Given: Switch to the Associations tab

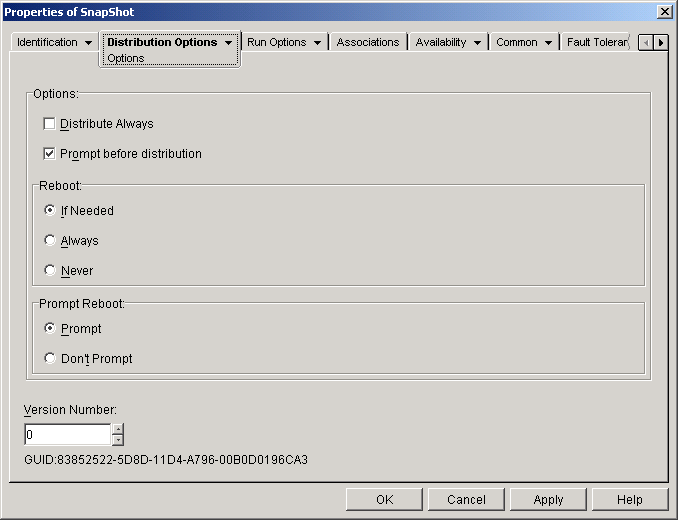Looking at the screenshot, I should click(368, 43).
